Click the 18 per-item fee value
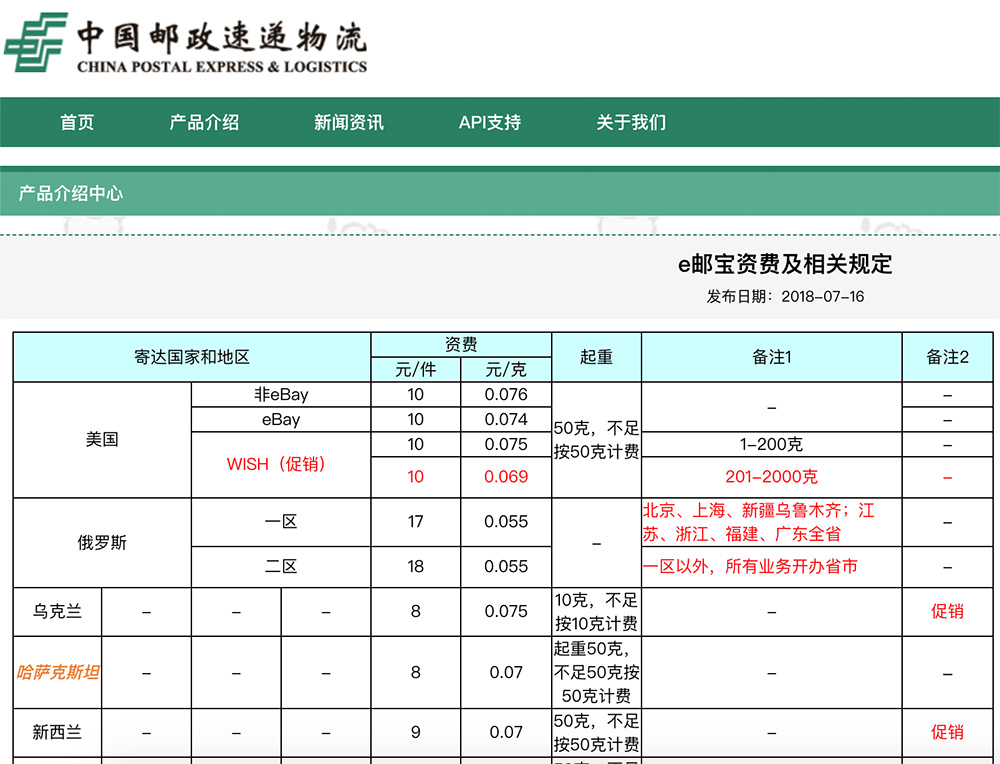Screen dimensions: 1000x764 click(416, 567)
